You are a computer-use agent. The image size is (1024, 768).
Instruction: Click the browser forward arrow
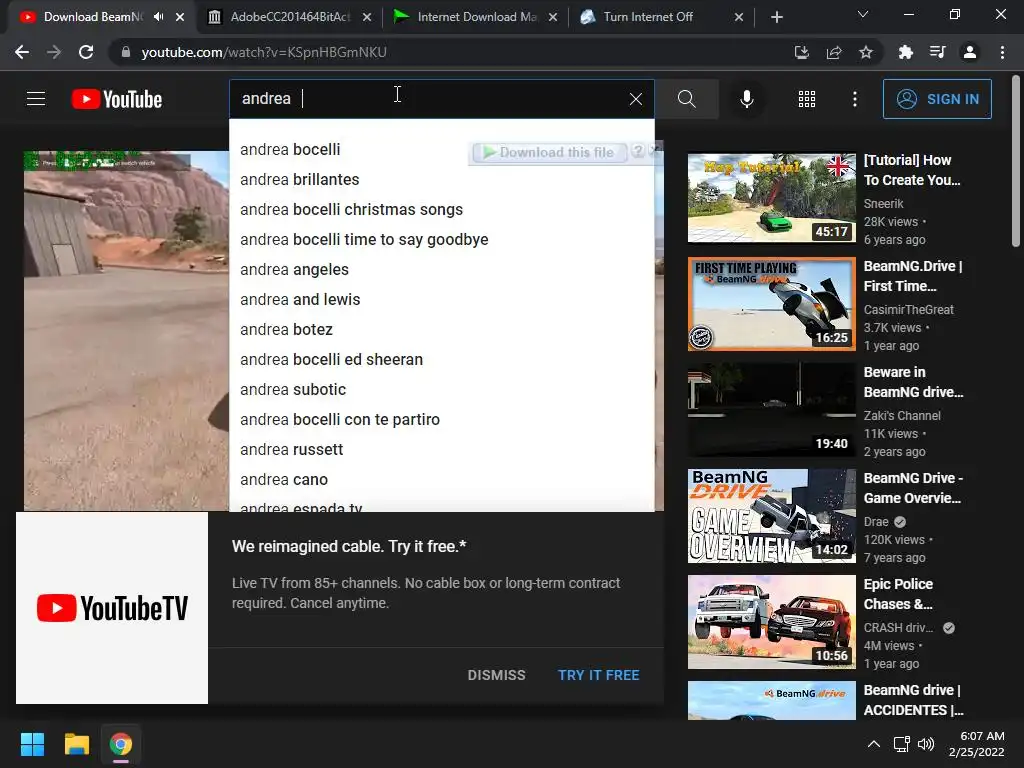[54, 52]
